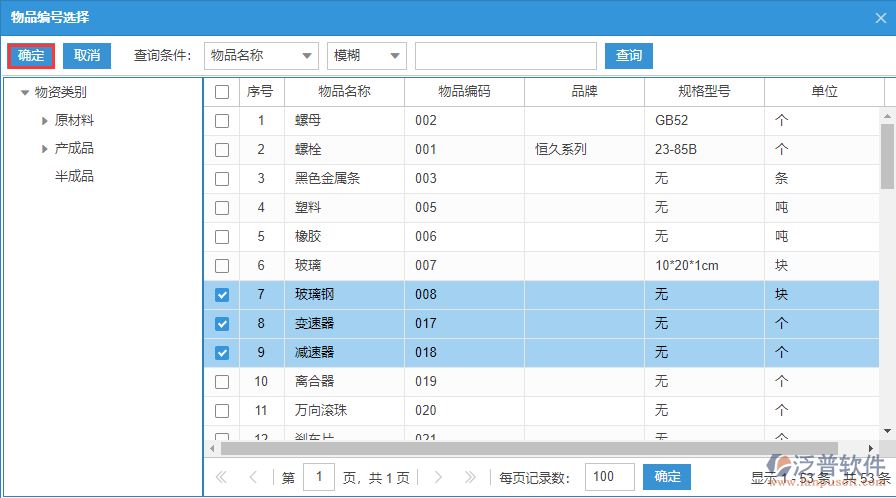Check the 塑料 row checkbox
Image resolution: width=896 pixels, height=498 pixels.
coord(222,208)
